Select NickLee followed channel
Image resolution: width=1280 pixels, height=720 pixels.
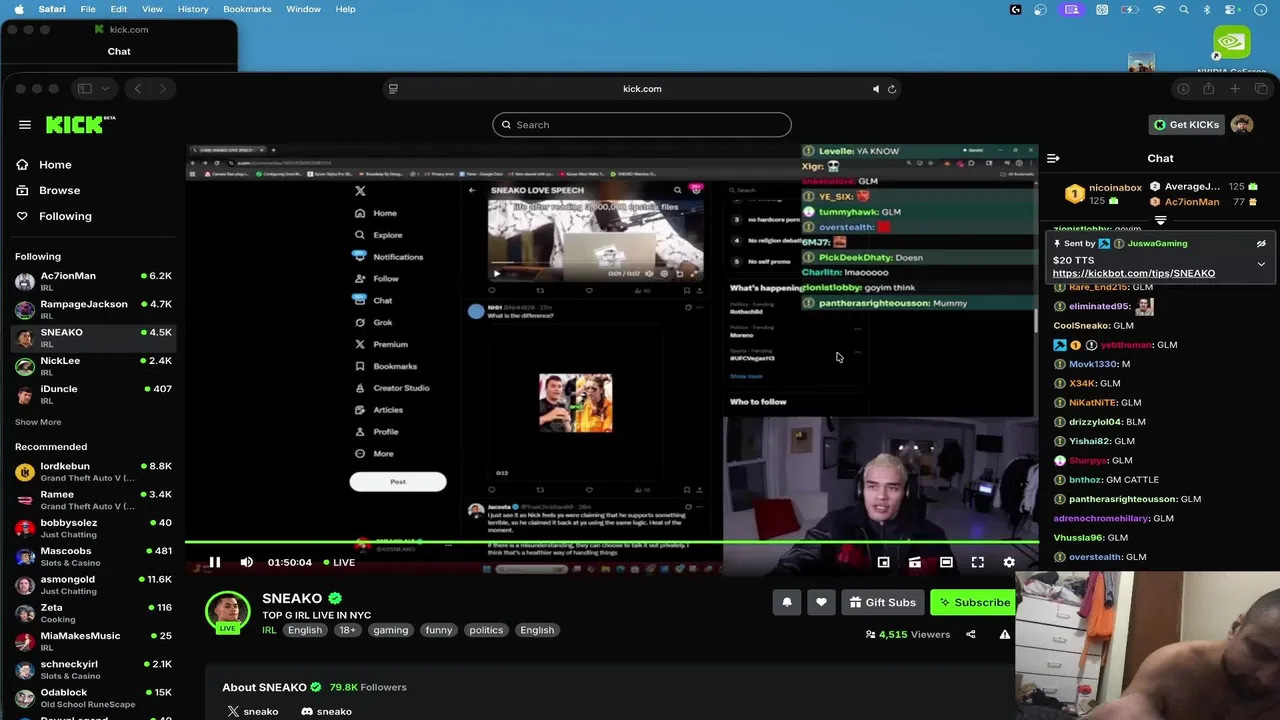[x=93, y=366]
